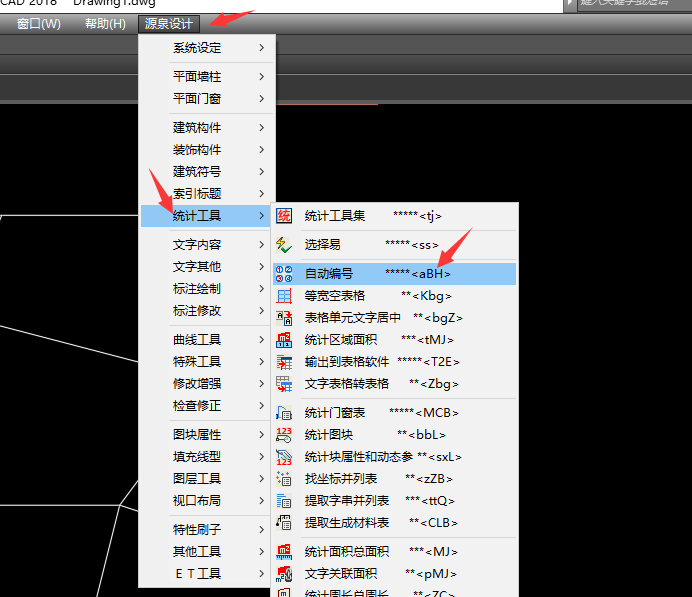This screenshot has width=692, height=597.
Task: Choose 统计面积总面积 menu item
Action: [395, 552]
